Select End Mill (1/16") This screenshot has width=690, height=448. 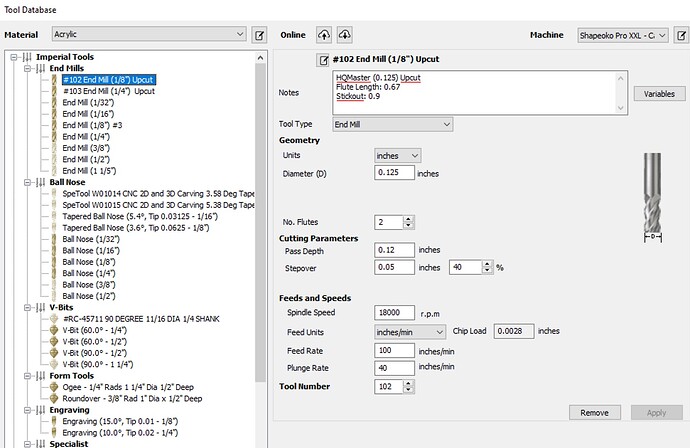[x=88, y=114]
